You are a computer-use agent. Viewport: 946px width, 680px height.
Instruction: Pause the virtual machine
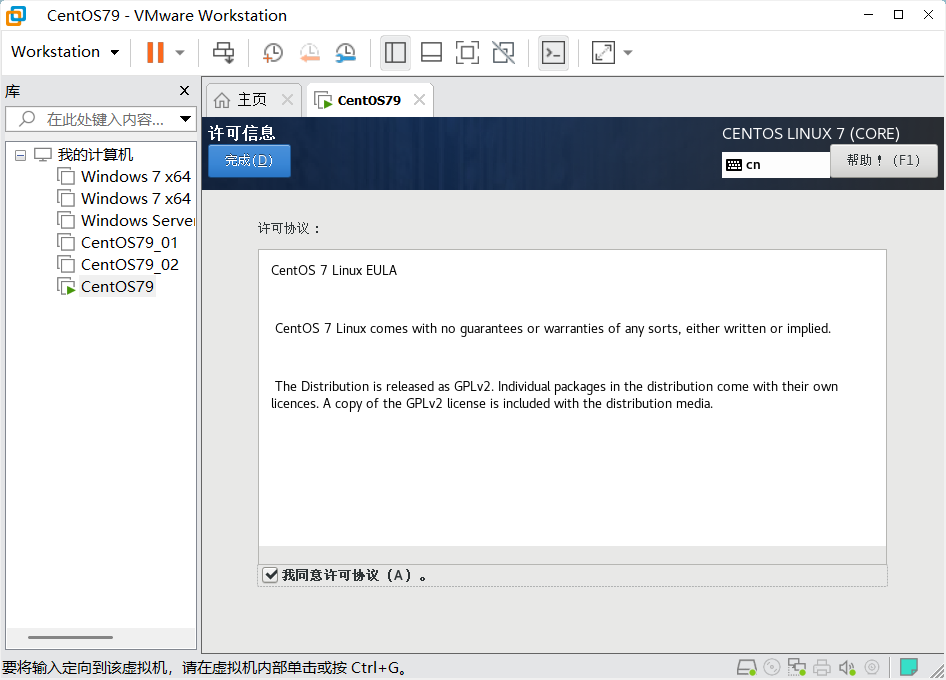pos(155,52)
